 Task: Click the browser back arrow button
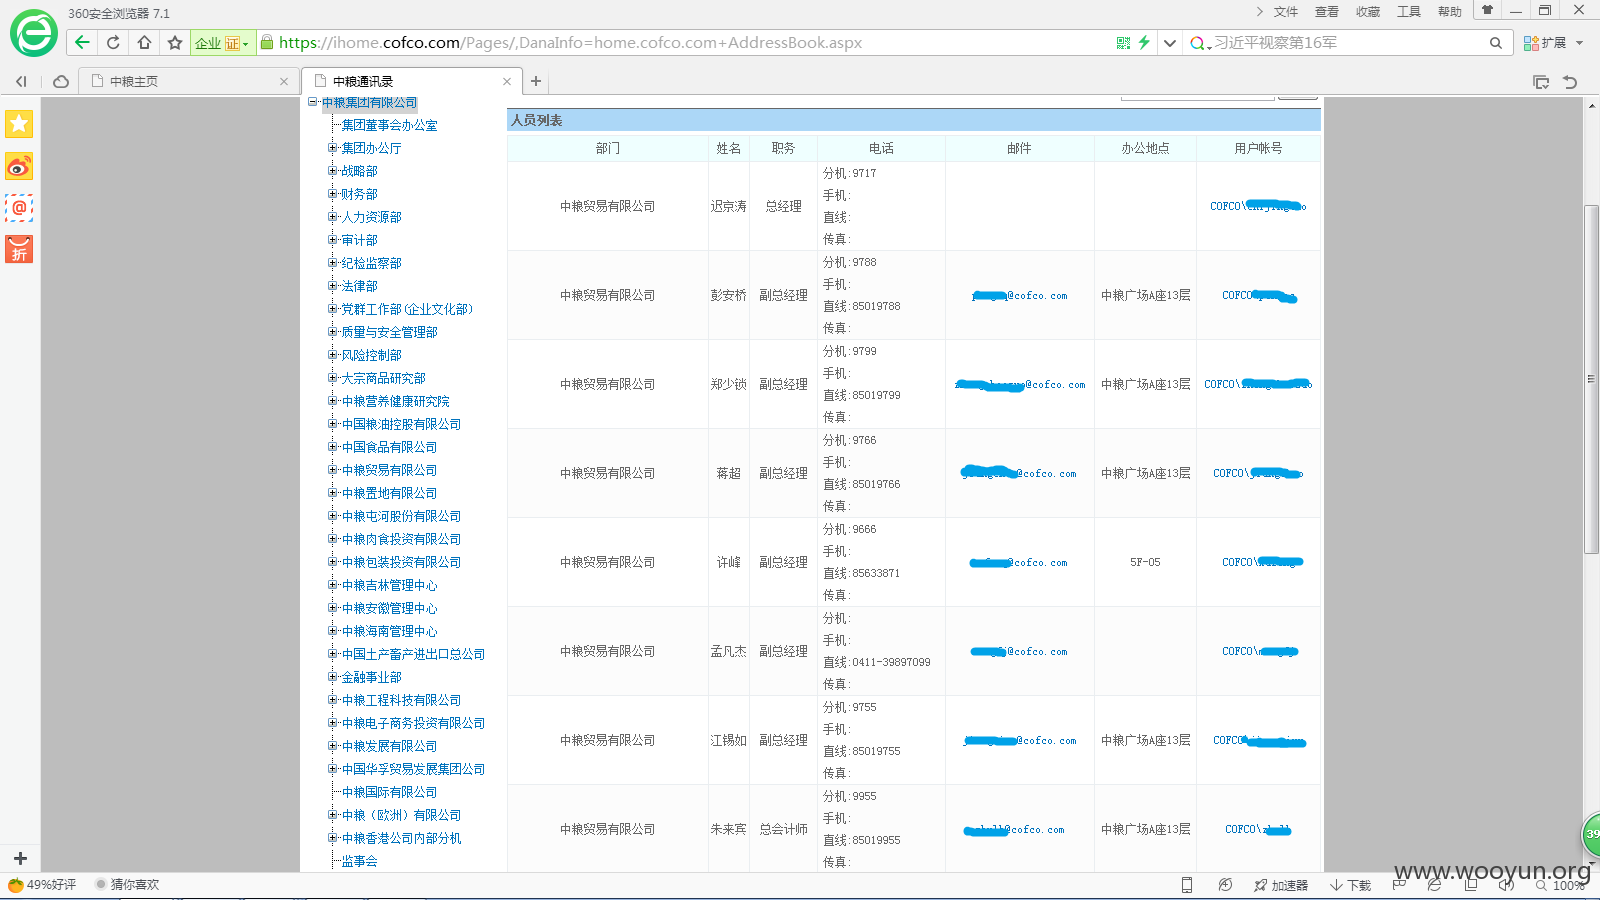[82, 42]
